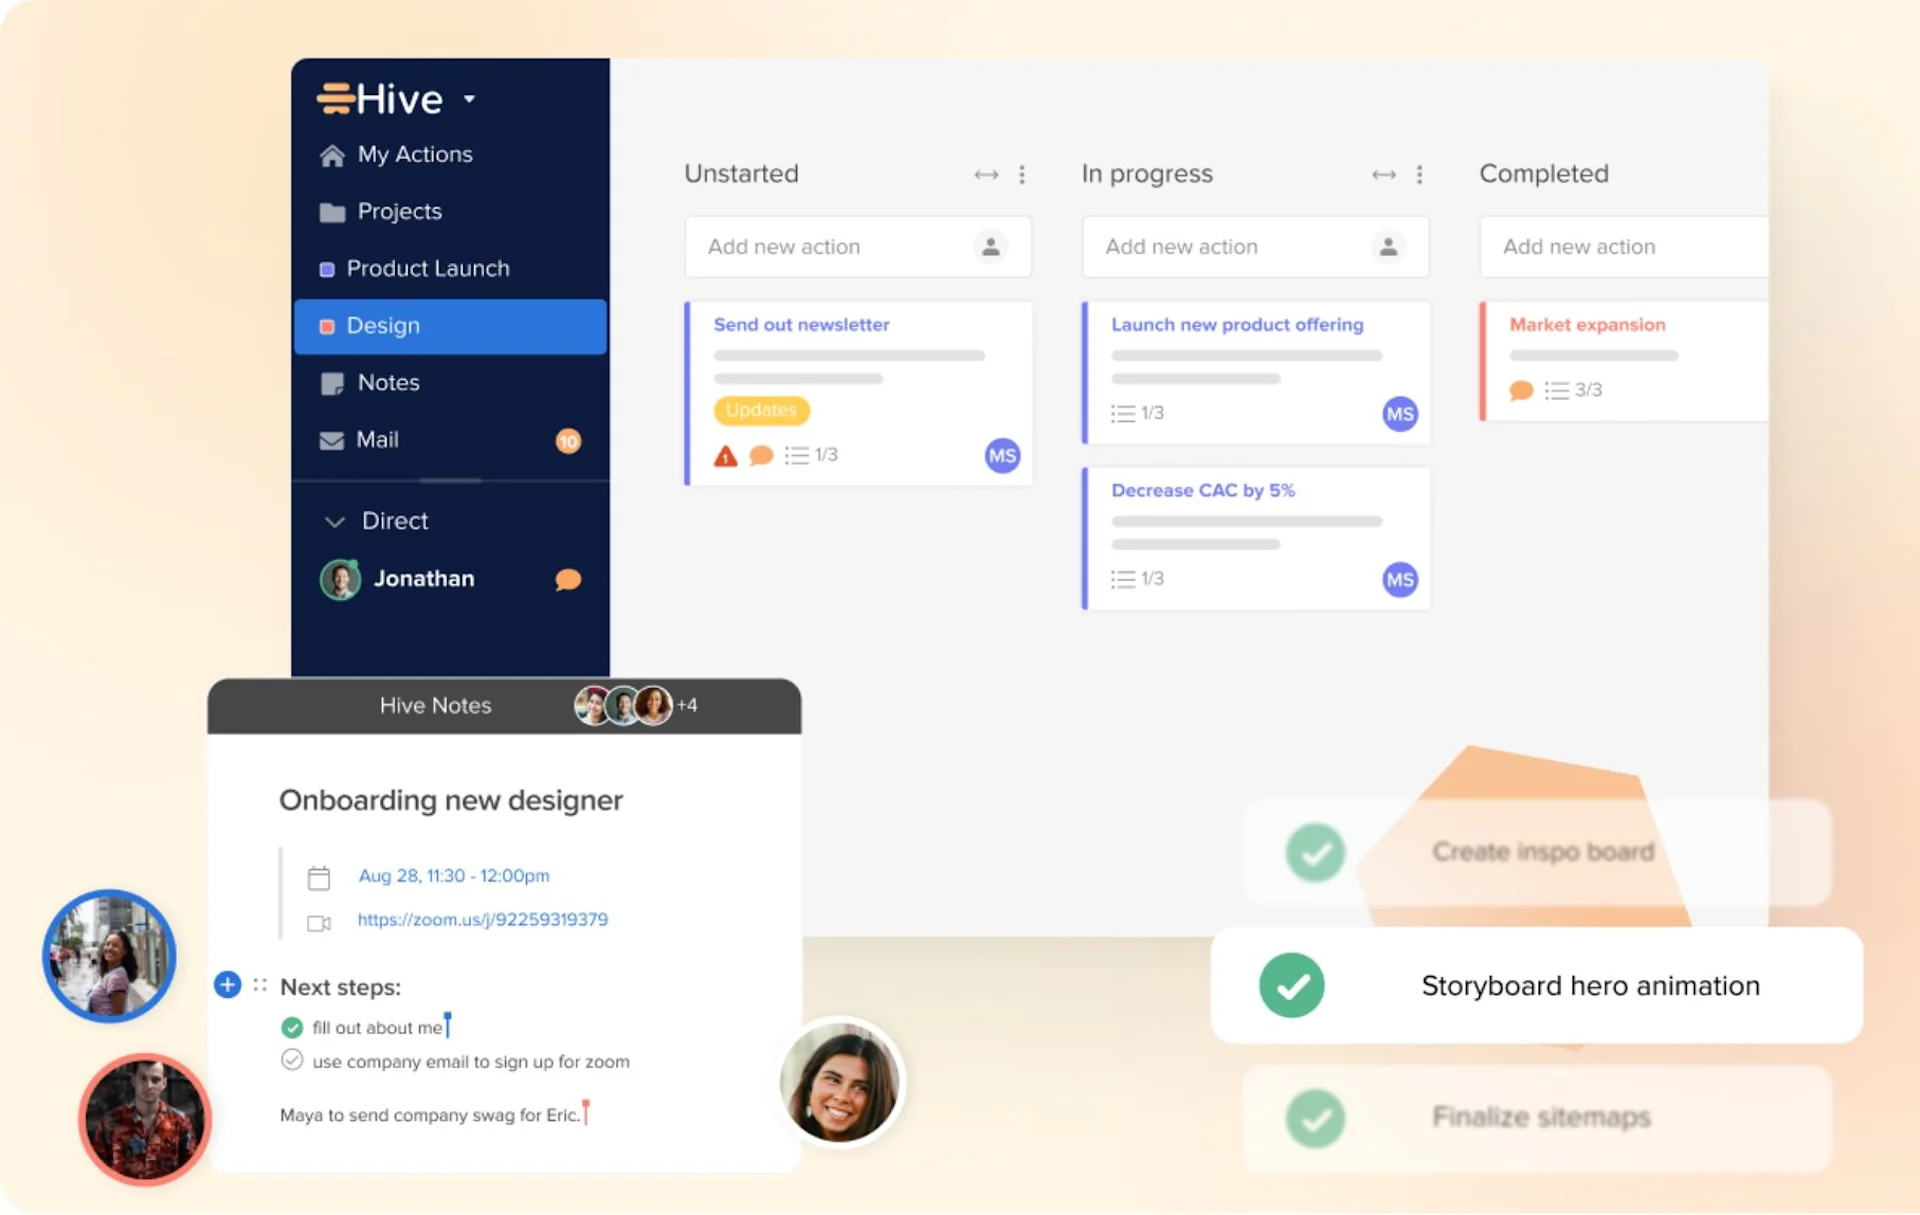Click the calendar icon next to Aug 28
Screen dimensions: 1920x1215
[319, 877]
